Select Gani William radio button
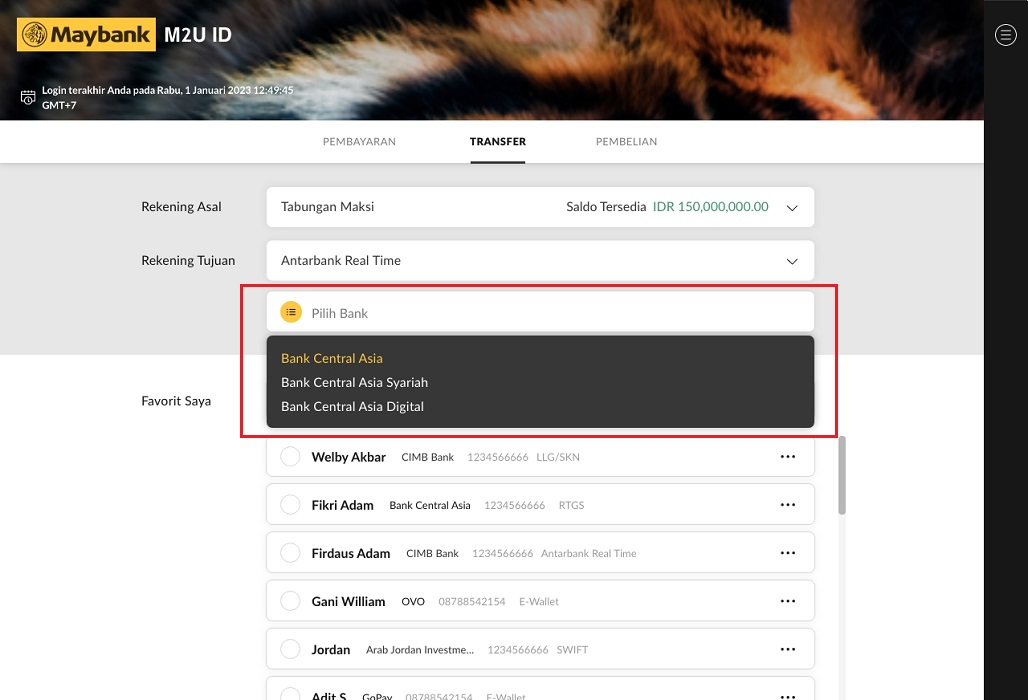Viewport: 1028px width, 700px height. [x=290, y=601]
